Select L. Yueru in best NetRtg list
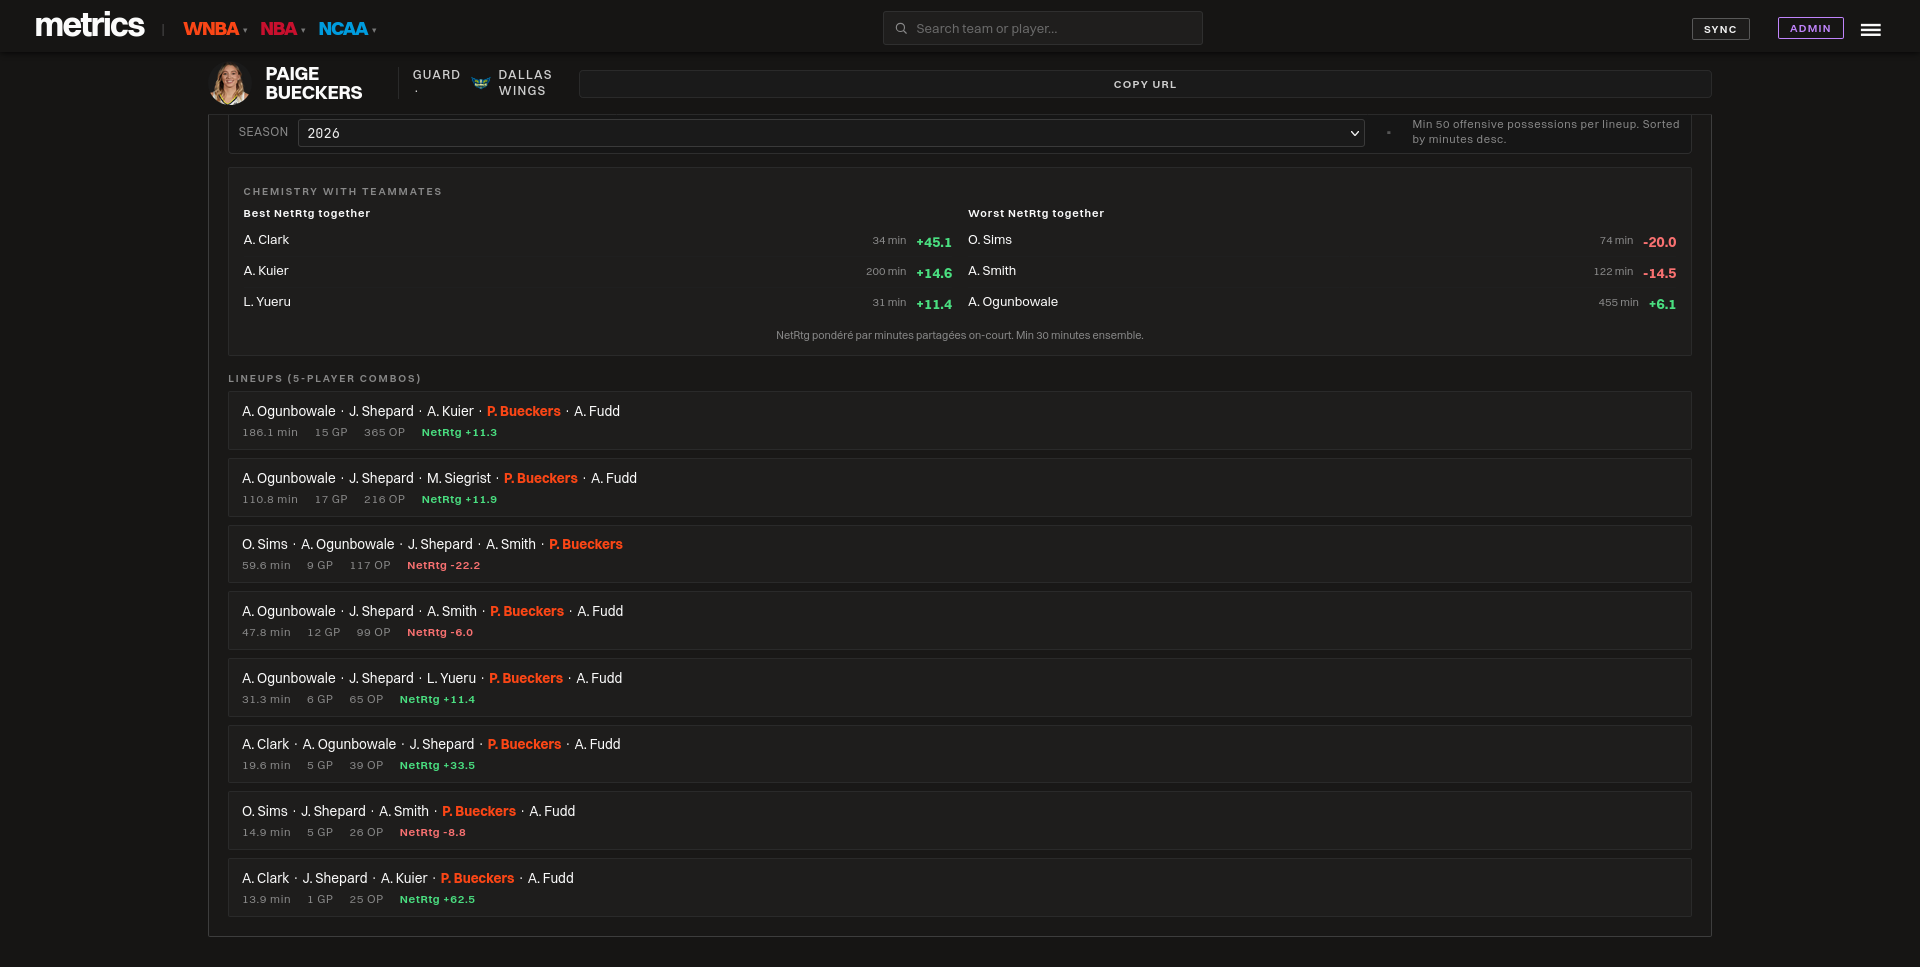The width and height of the screenshot is (1920, 967). (x=267, y=302)
